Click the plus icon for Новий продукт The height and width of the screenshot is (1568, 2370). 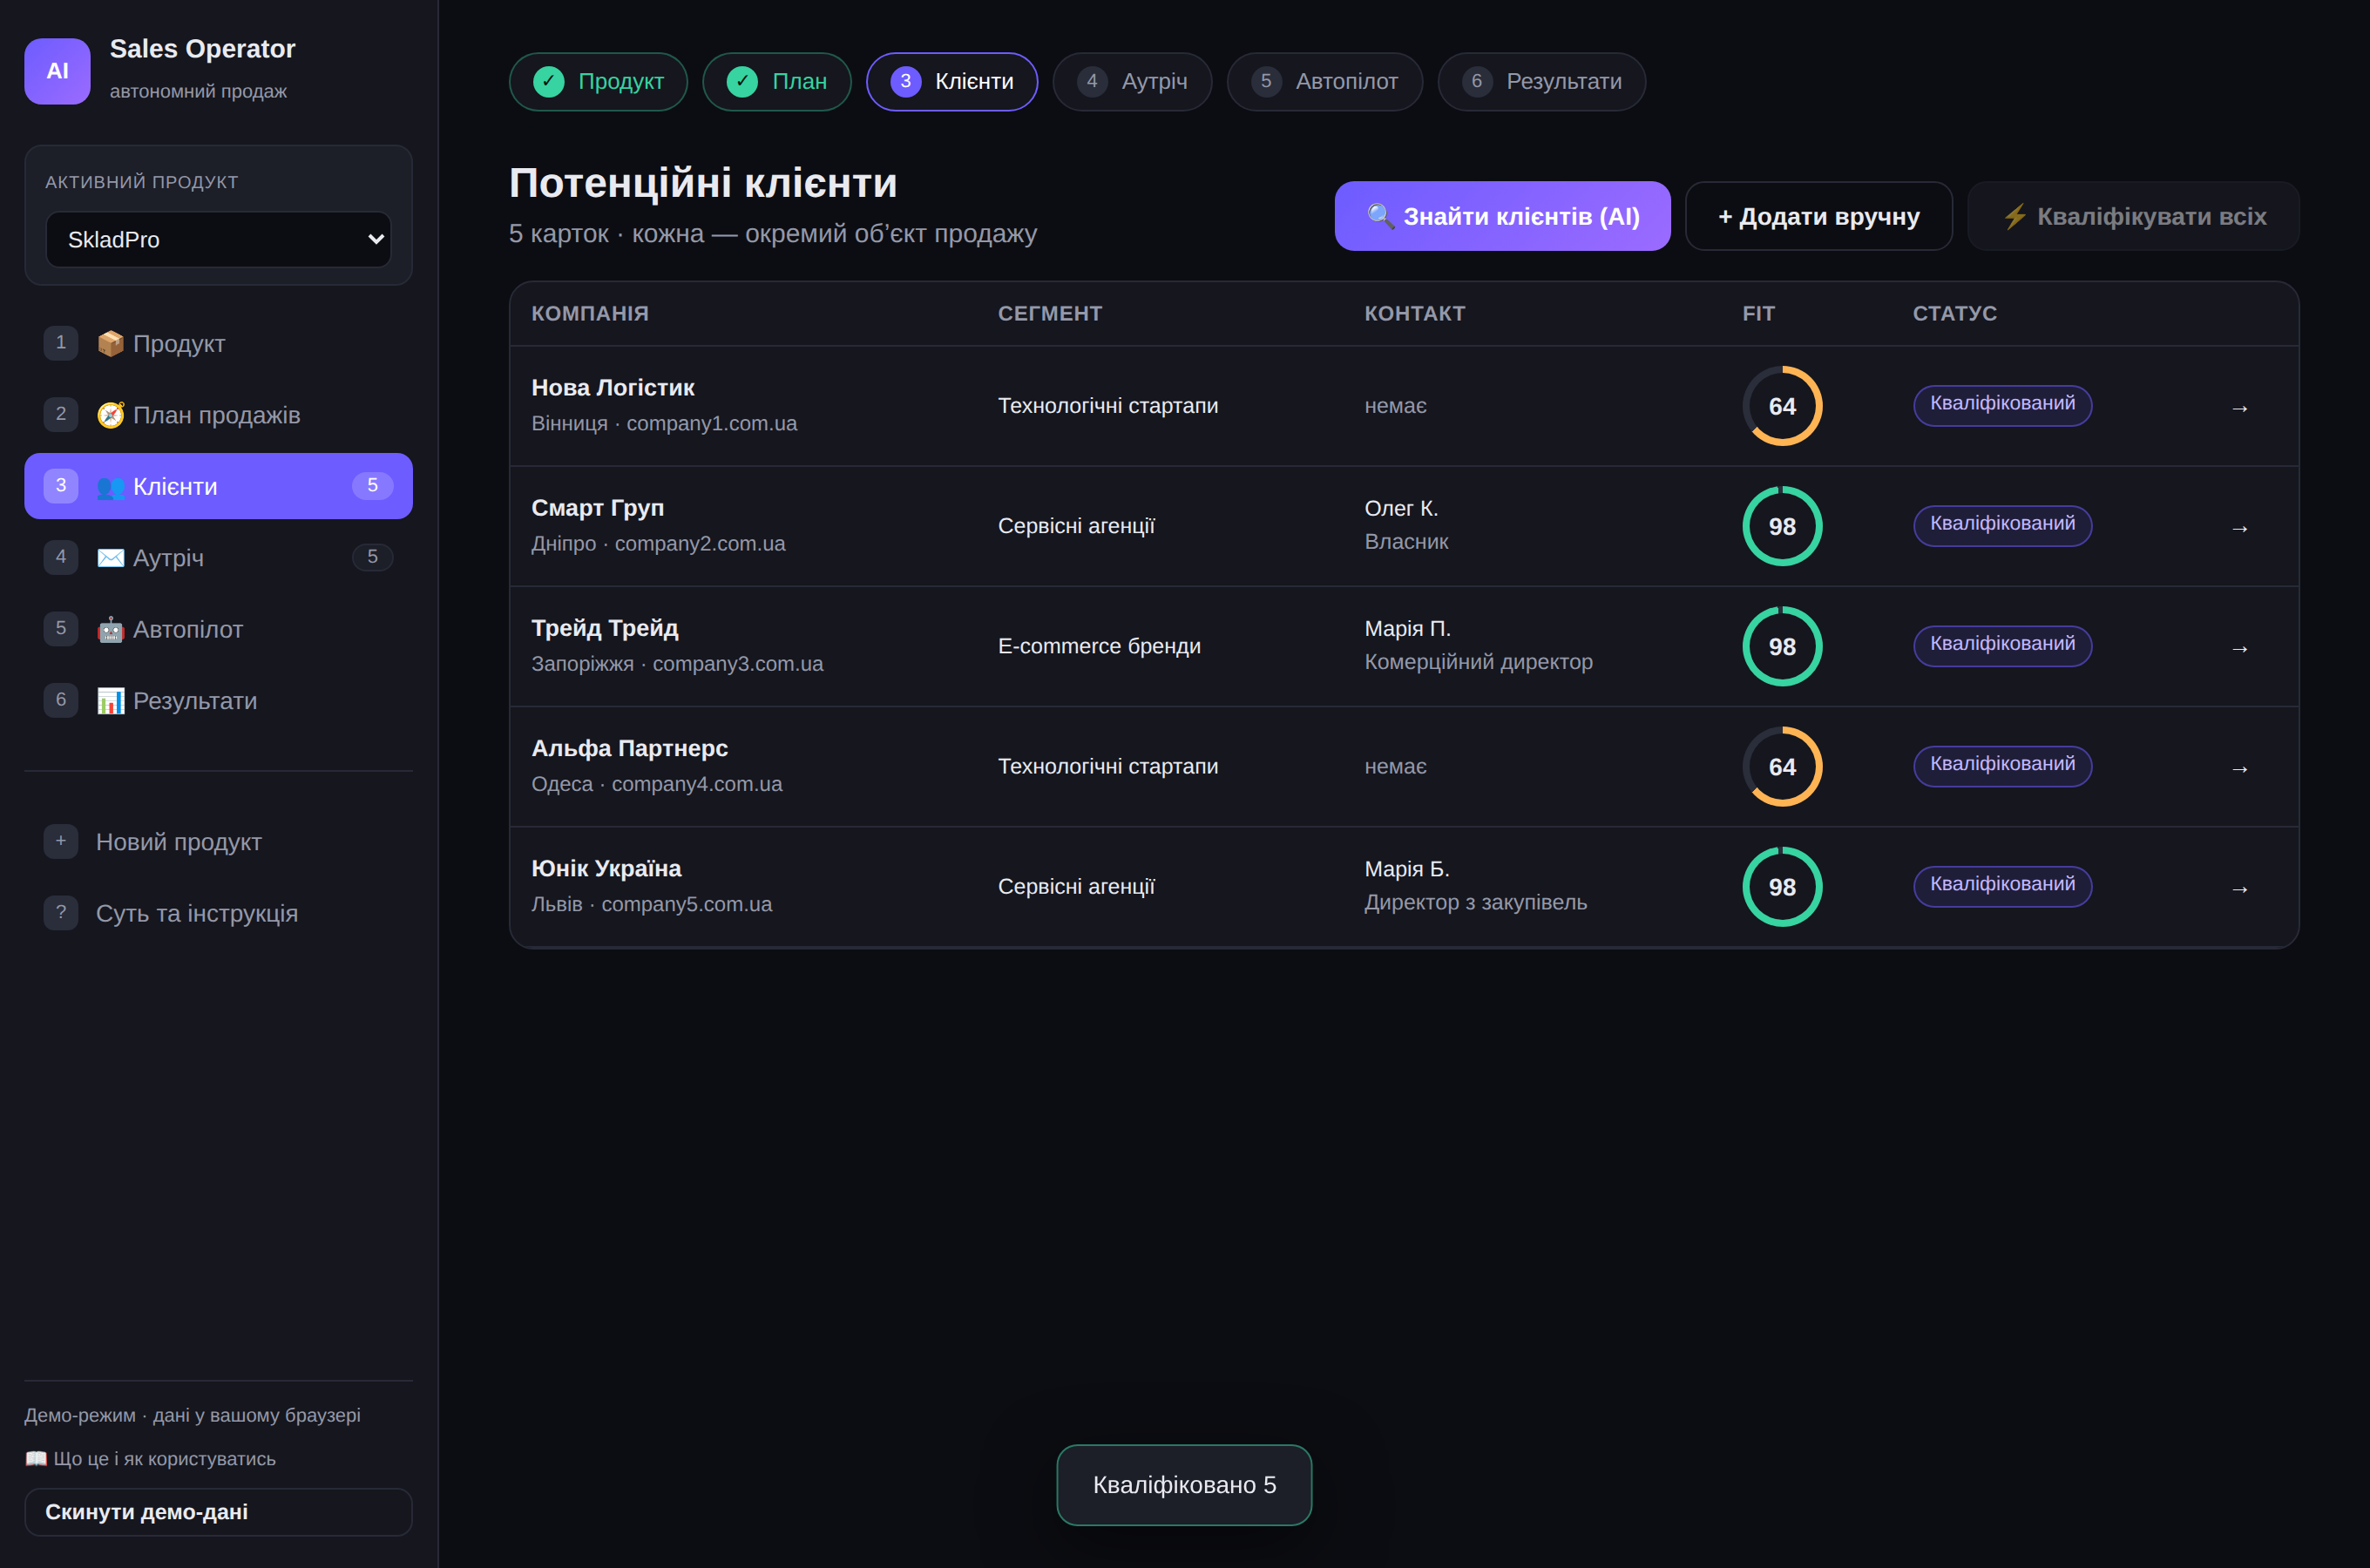point(61,841)
